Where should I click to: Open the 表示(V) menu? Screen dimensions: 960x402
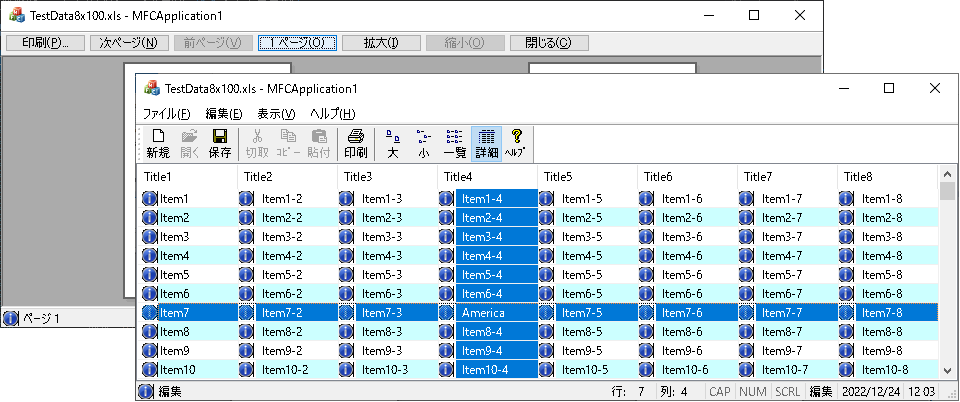(276, 114)
